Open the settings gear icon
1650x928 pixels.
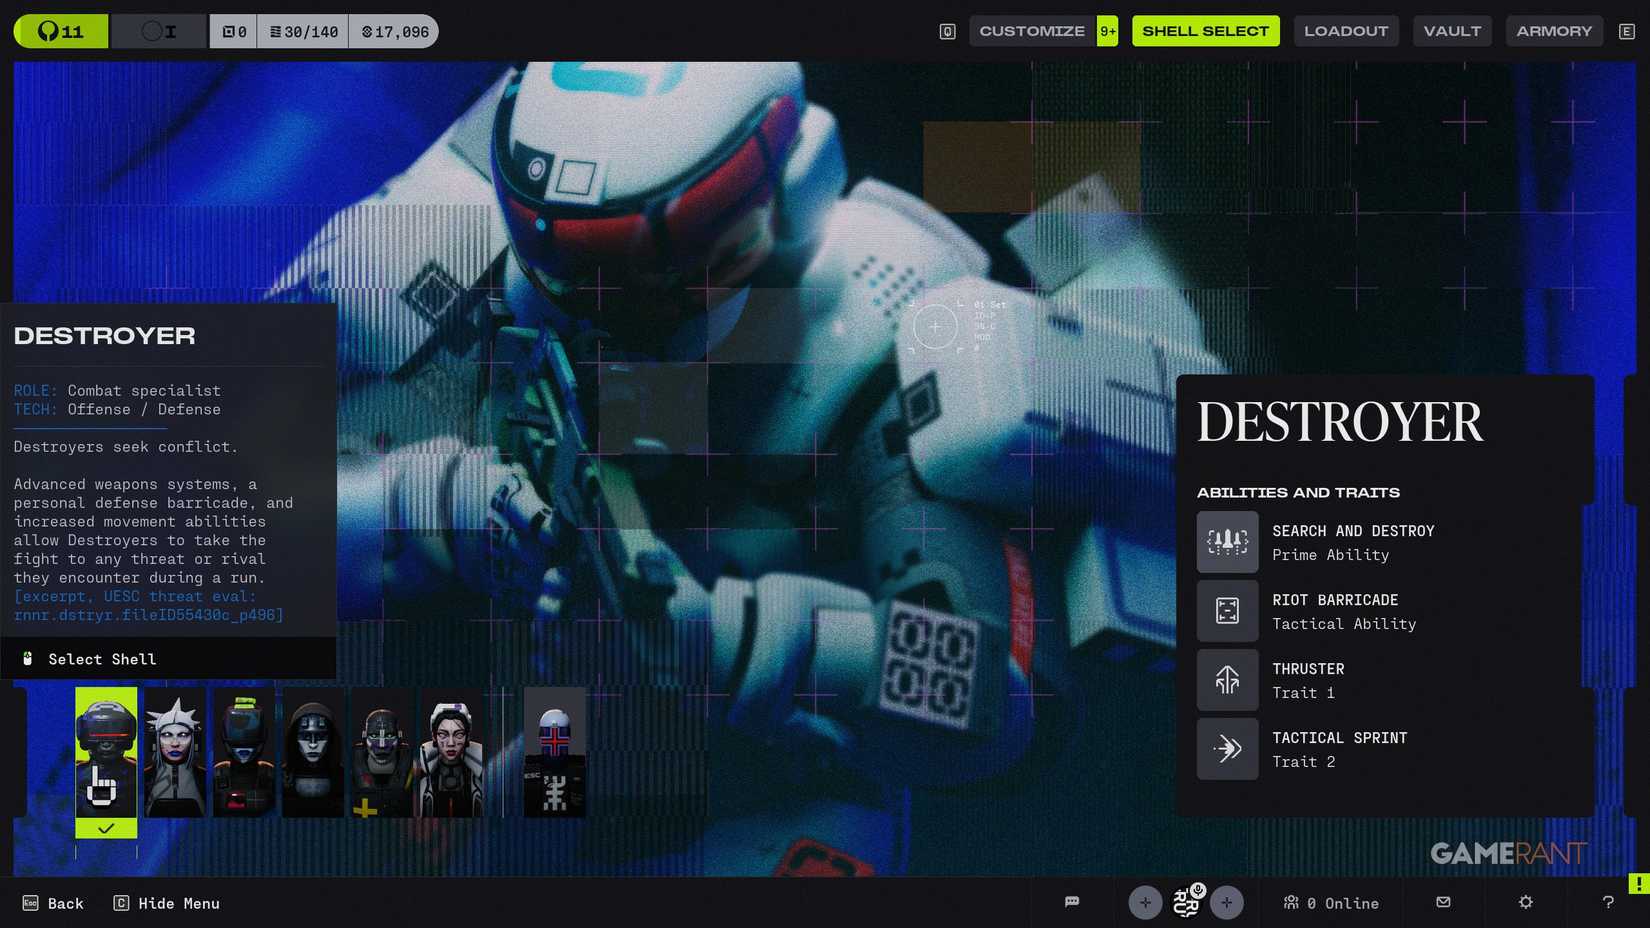[1526, 903]
